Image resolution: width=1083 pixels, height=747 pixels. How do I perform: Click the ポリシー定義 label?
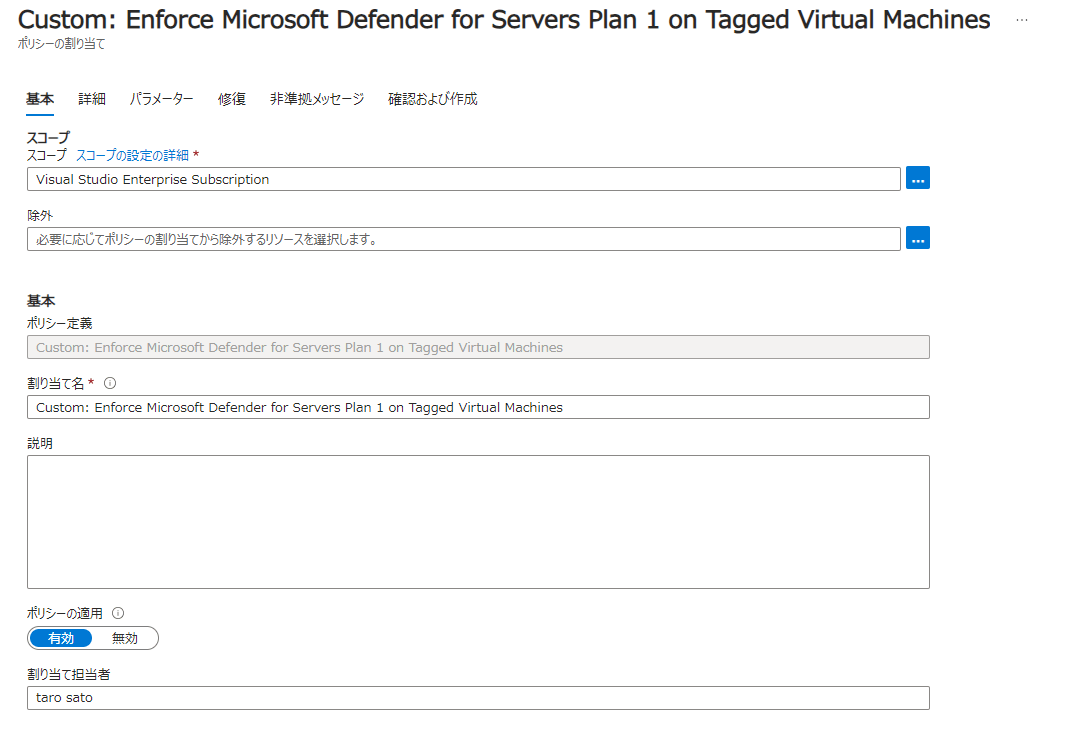click(59, 323)
